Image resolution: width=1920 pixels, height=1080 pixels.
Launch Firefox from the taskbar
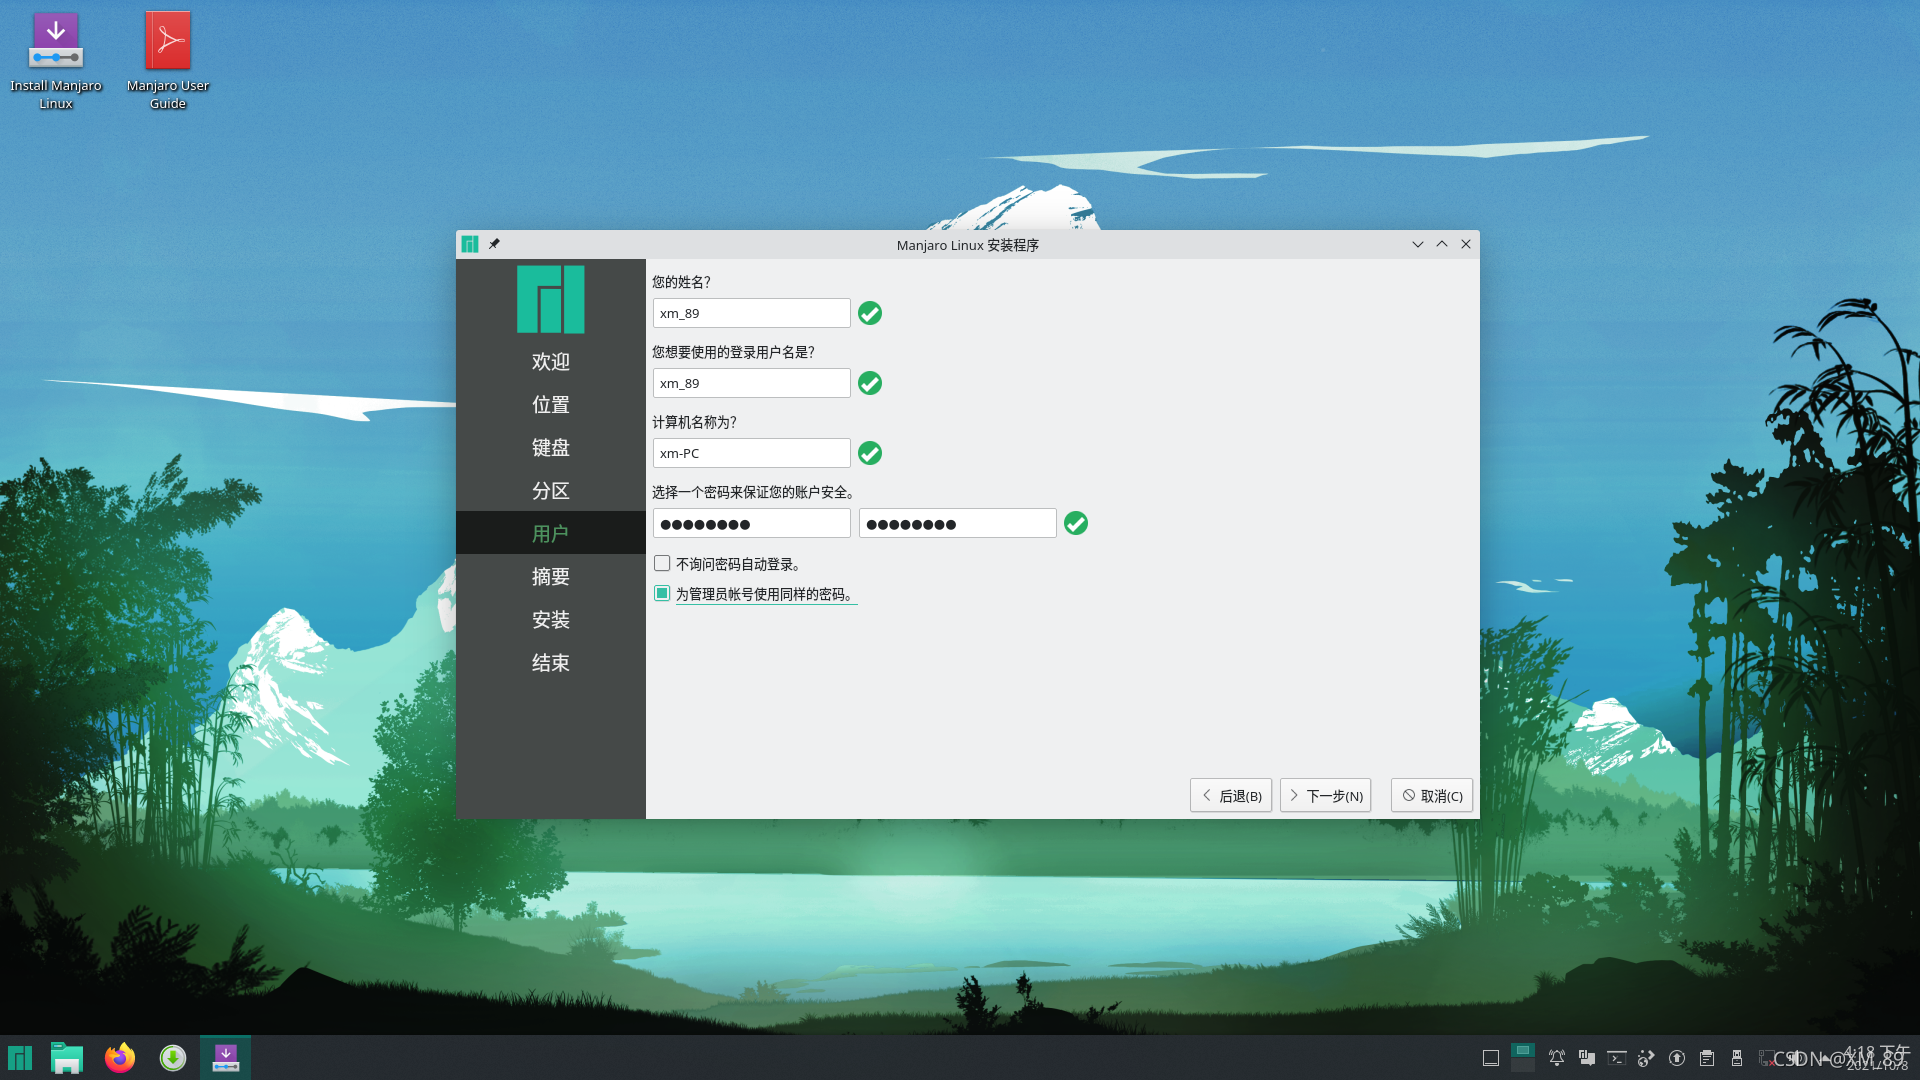(x=120, y=1058)
